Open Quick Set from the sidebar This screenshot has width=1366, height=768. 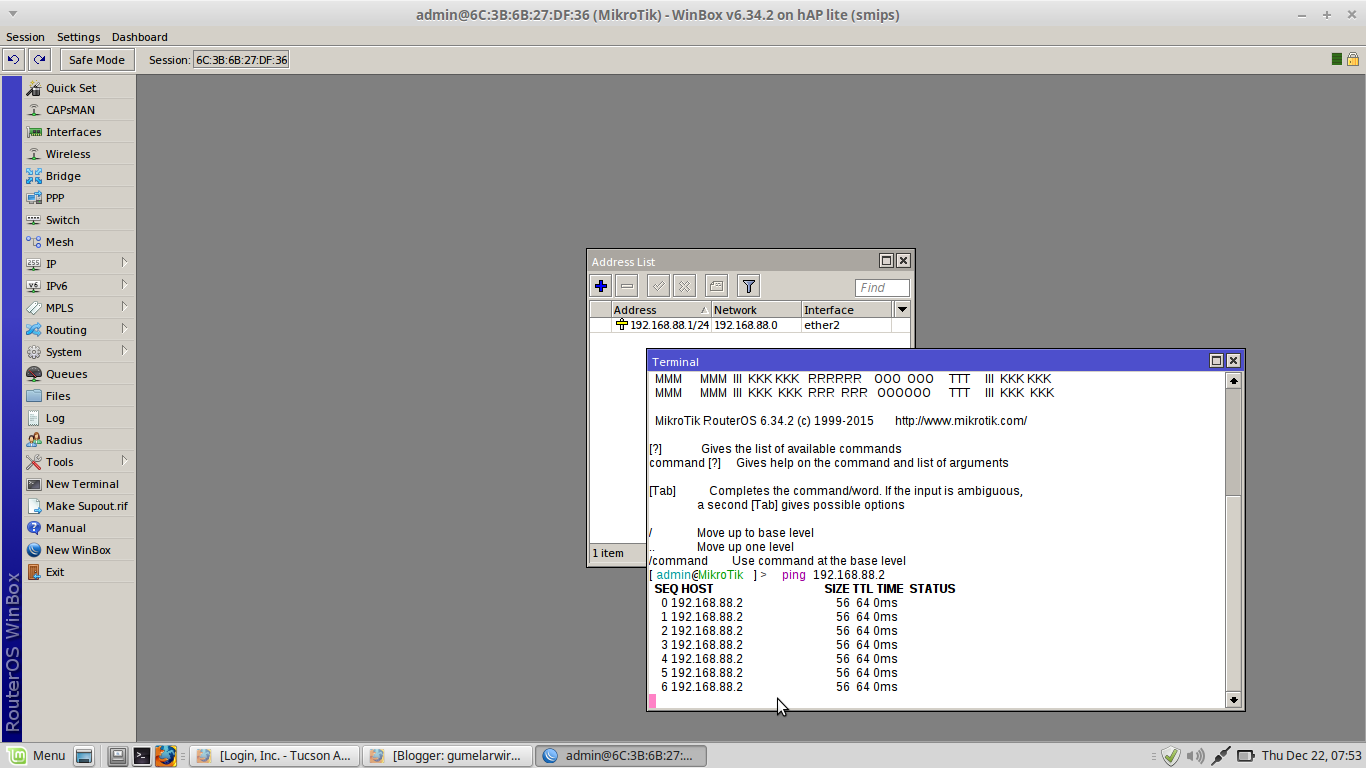coord(79,88)
